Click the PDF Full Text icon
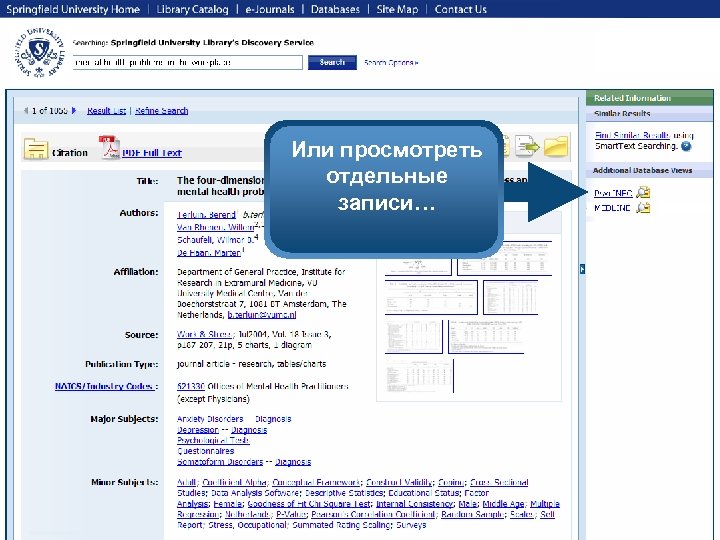Screen dimensions: 720x540 click(x=109, y=147)
